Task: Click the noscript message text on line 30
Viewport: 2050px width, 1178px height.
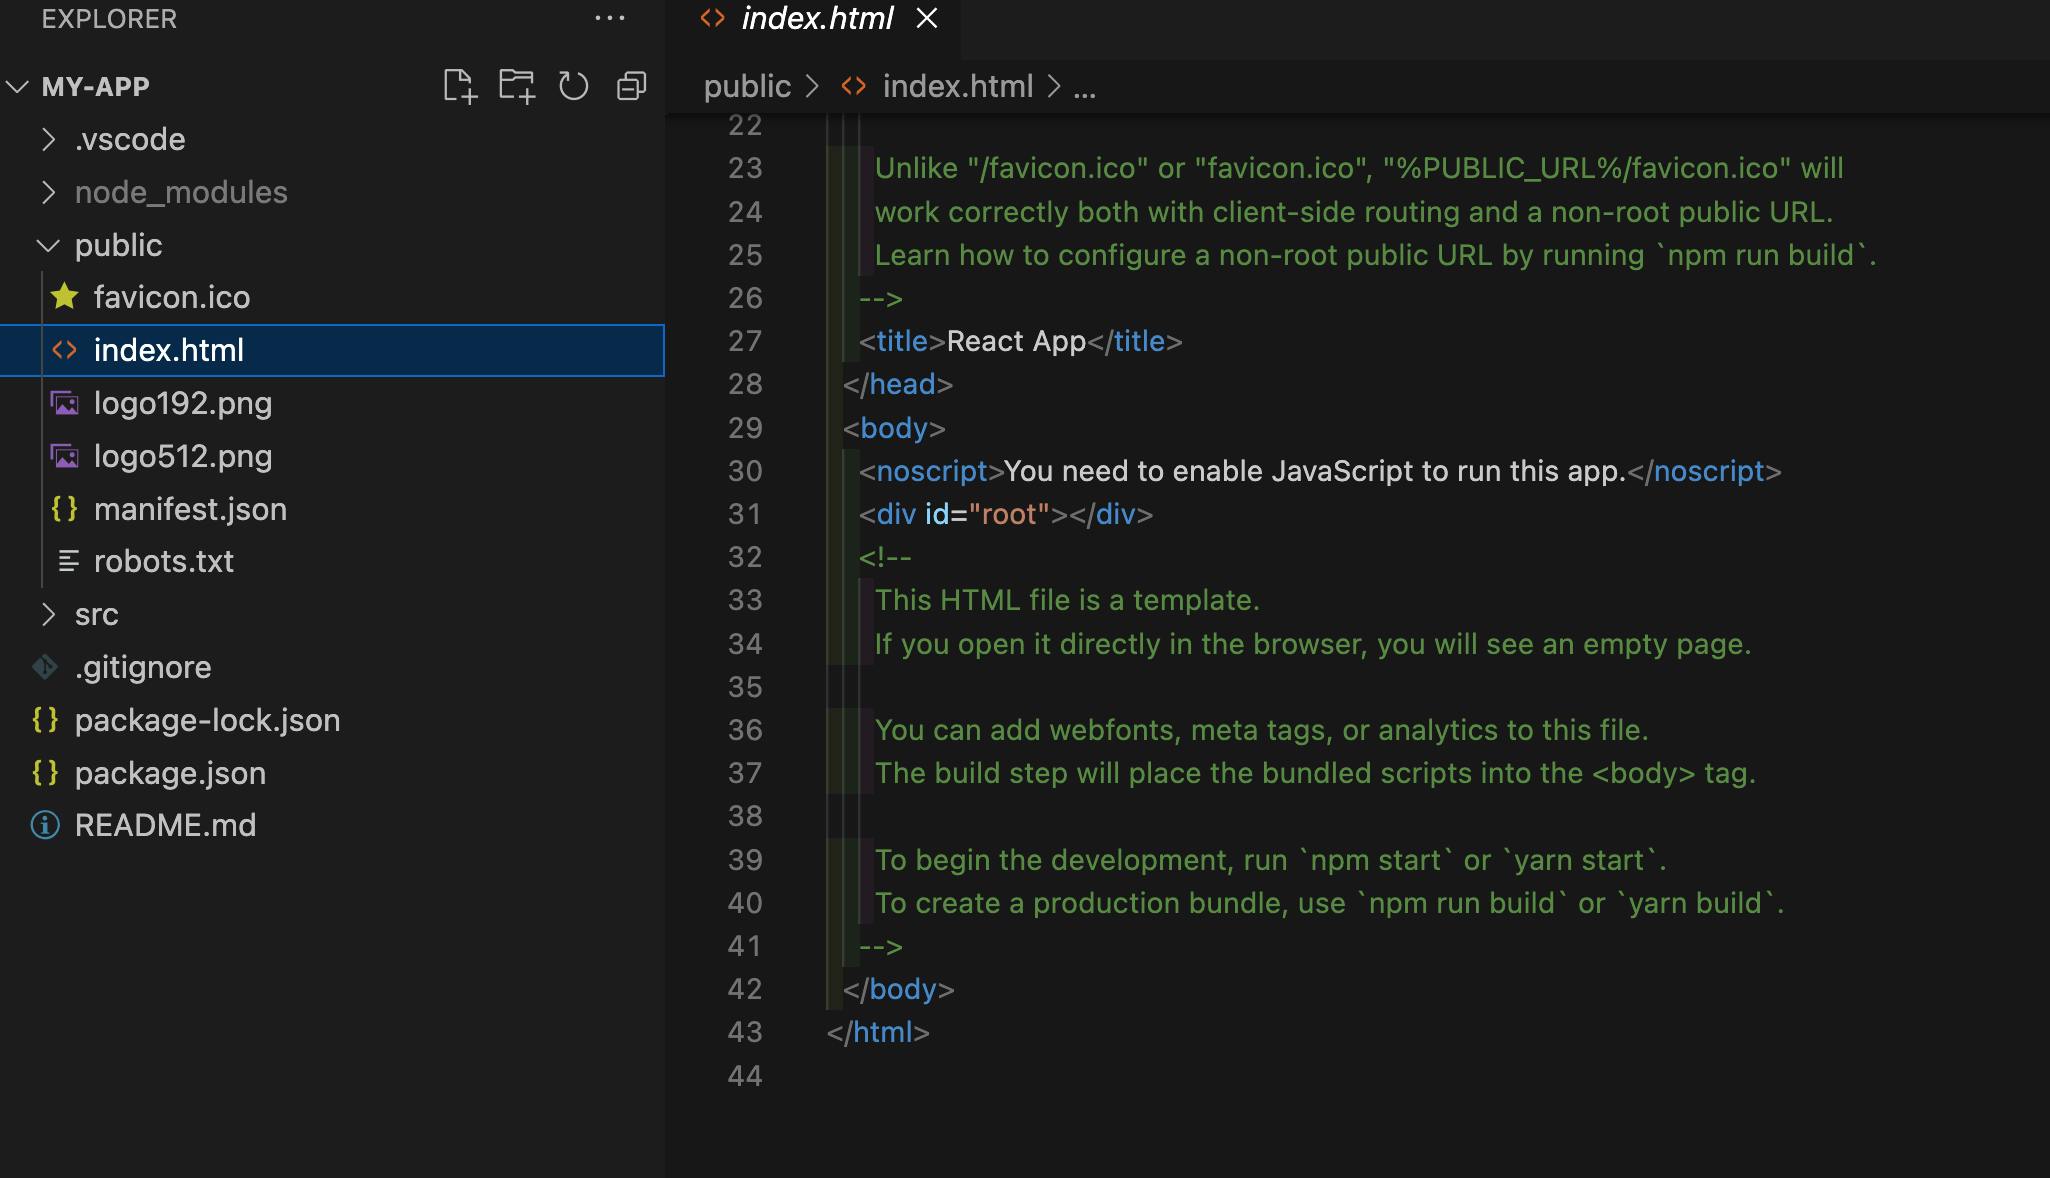Action: 1315,471
